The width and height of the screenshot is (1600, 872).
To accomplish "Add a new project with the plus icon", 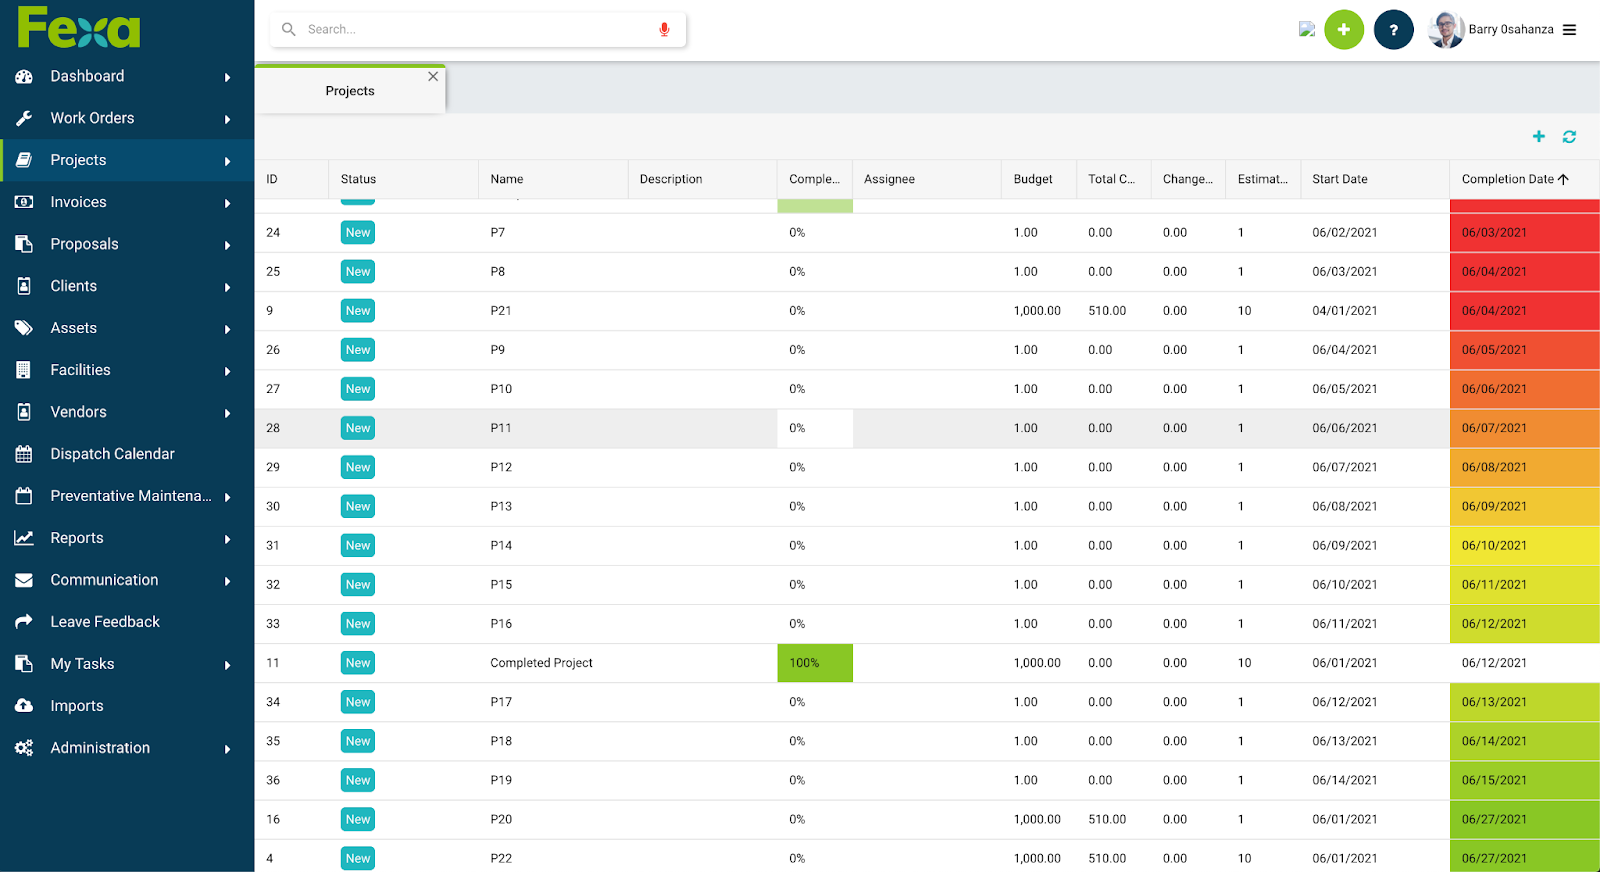I will click(x=1539, y=136).
